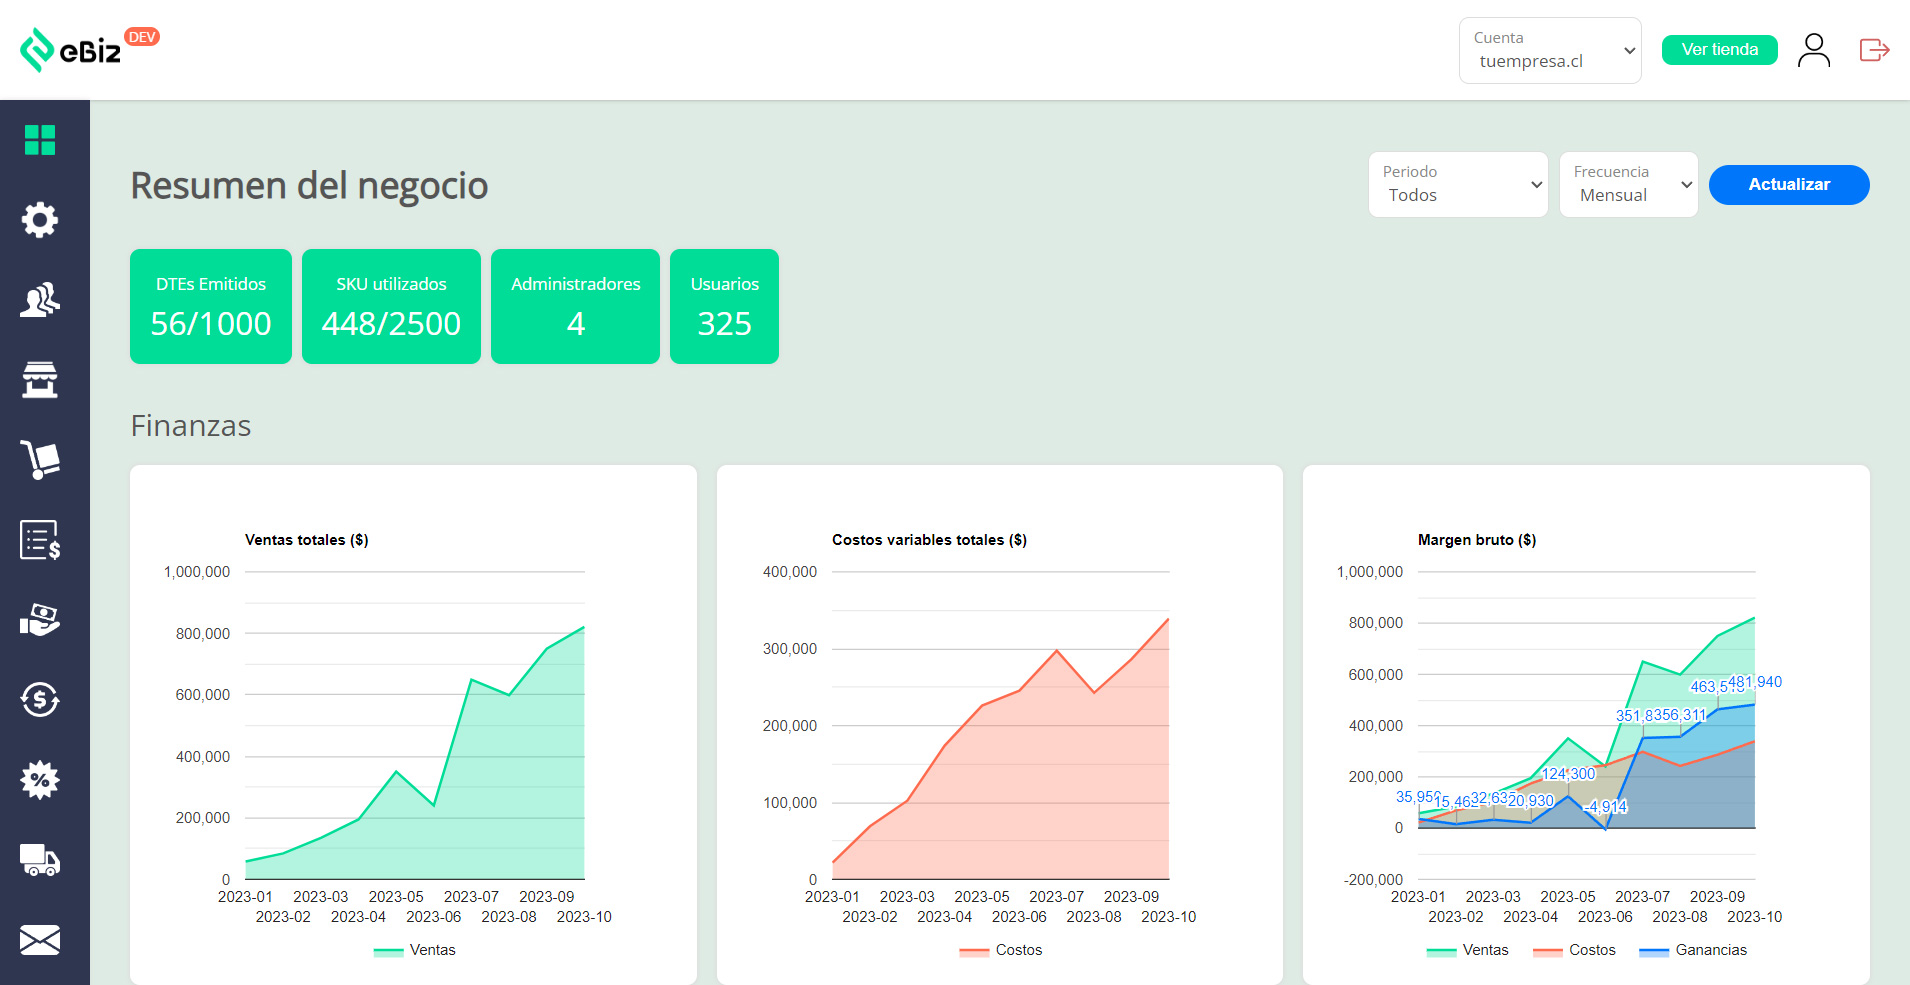This screenshot has width=1910, height=985.
Task: Click the Ver tienda button
Action: [1720, 50]
